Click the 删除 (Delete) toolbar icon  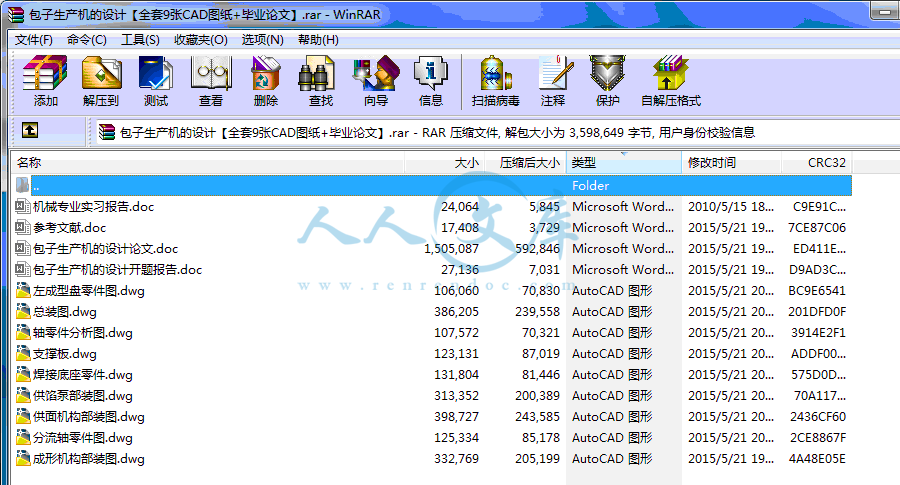pos(266,73)
